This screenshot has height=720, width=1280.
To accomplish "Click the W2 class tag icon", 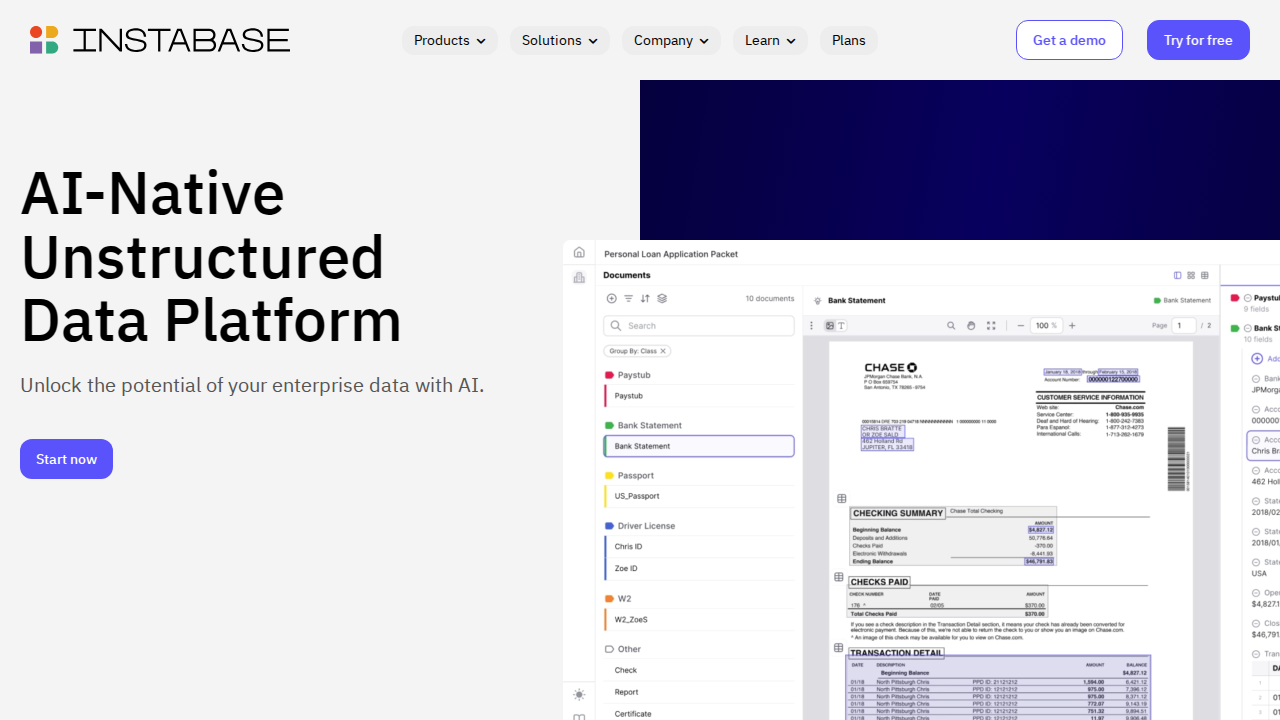I will point(609,598).
